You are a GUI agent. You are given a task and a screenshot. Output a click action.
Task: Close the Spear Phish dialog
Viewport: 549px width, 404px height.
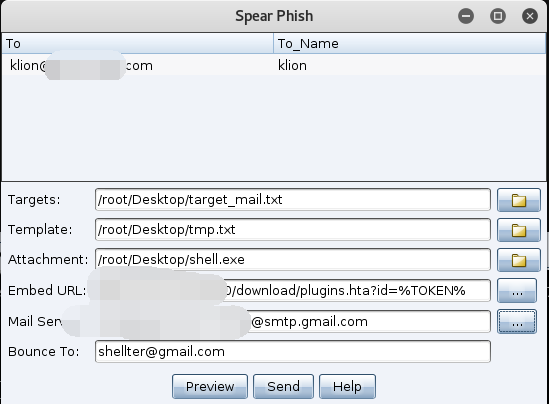coord(530,16)
